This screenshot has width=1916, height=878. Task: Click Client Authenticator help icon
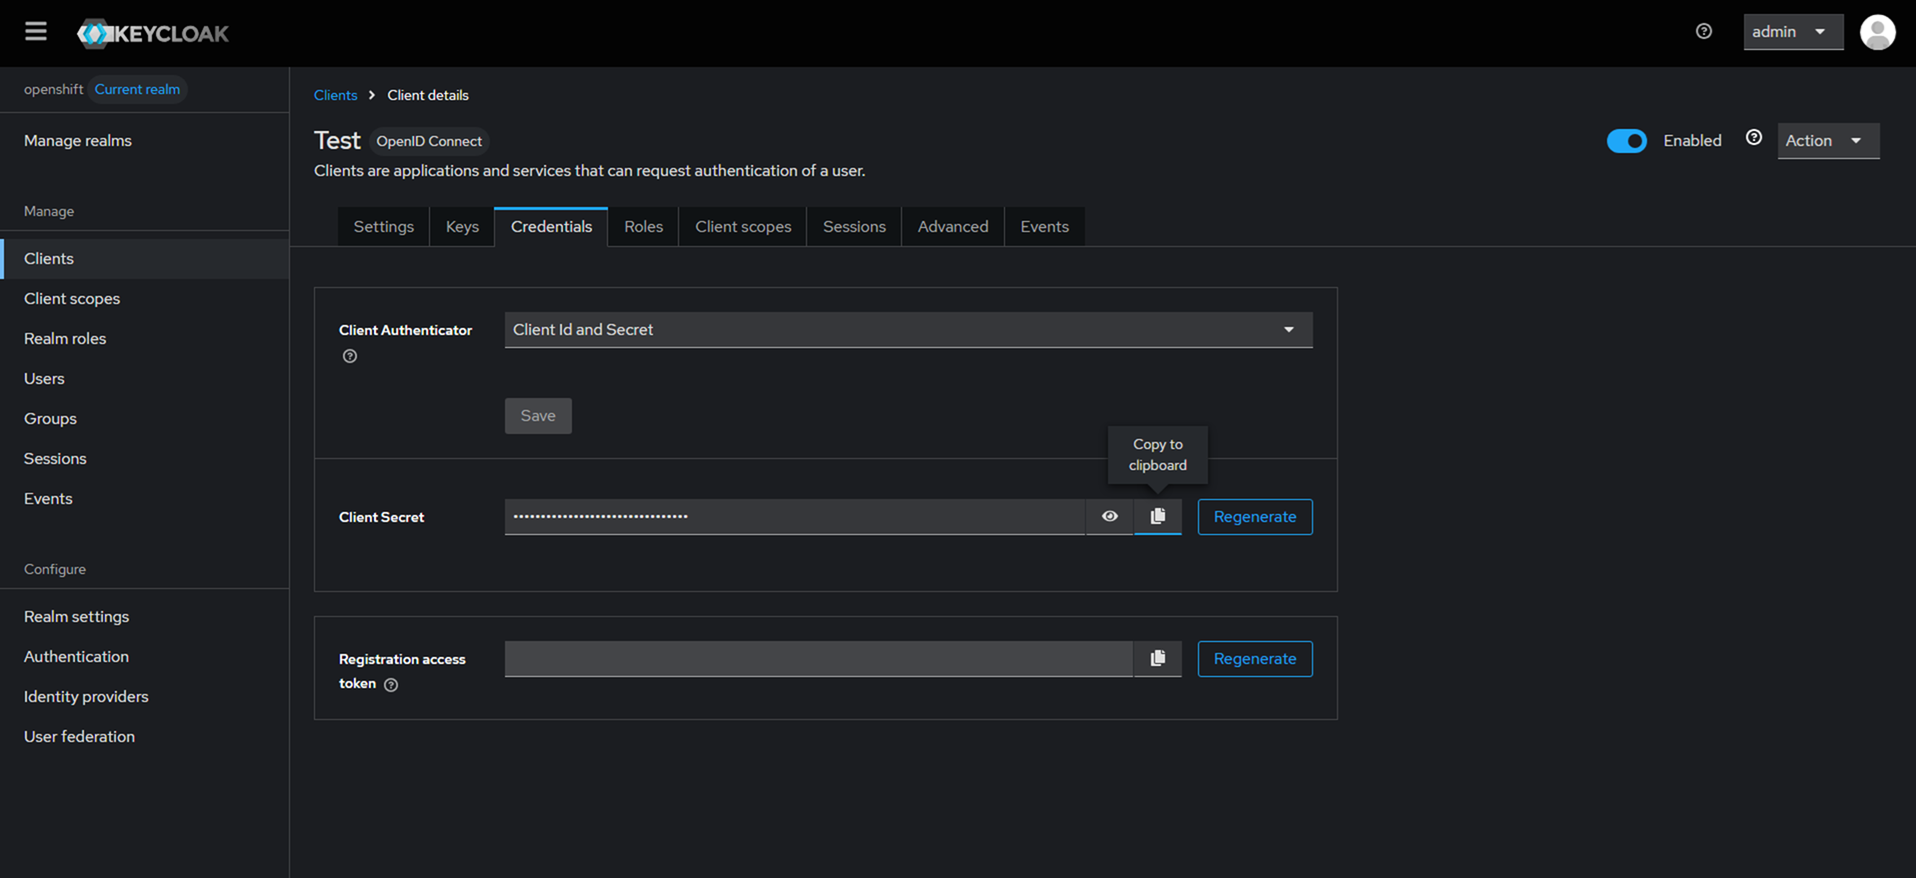pos(350,356)
